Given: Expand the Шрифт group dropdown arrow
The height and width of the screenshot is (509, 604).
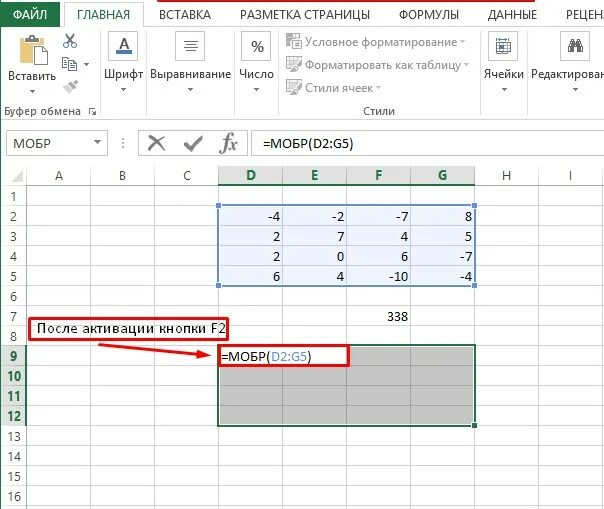Looking at the screenshot, I should tap(123, 89).
